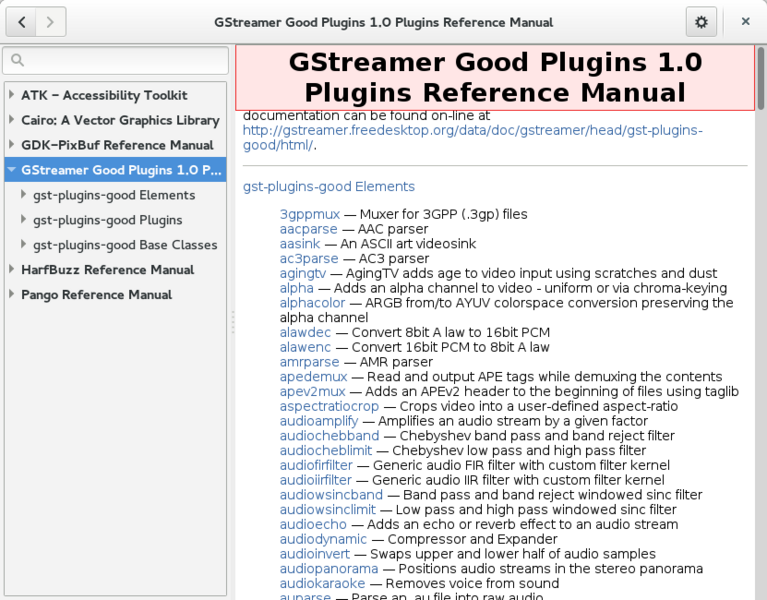Expand gst-plugins-good Plugins subtree
Viewport: 767px width, 600px height.
23,219
